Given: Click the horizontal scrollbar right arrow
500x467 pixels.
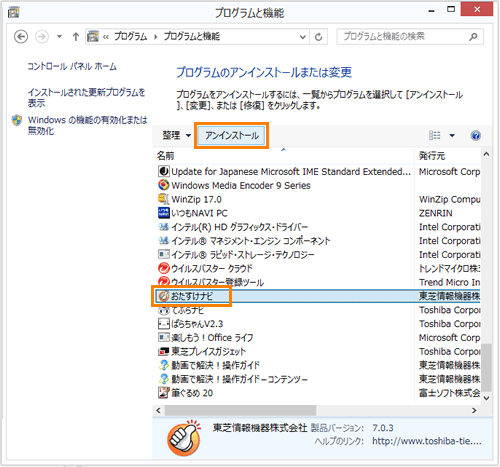Looking at the screenshot, I should [x=474, y=410].
